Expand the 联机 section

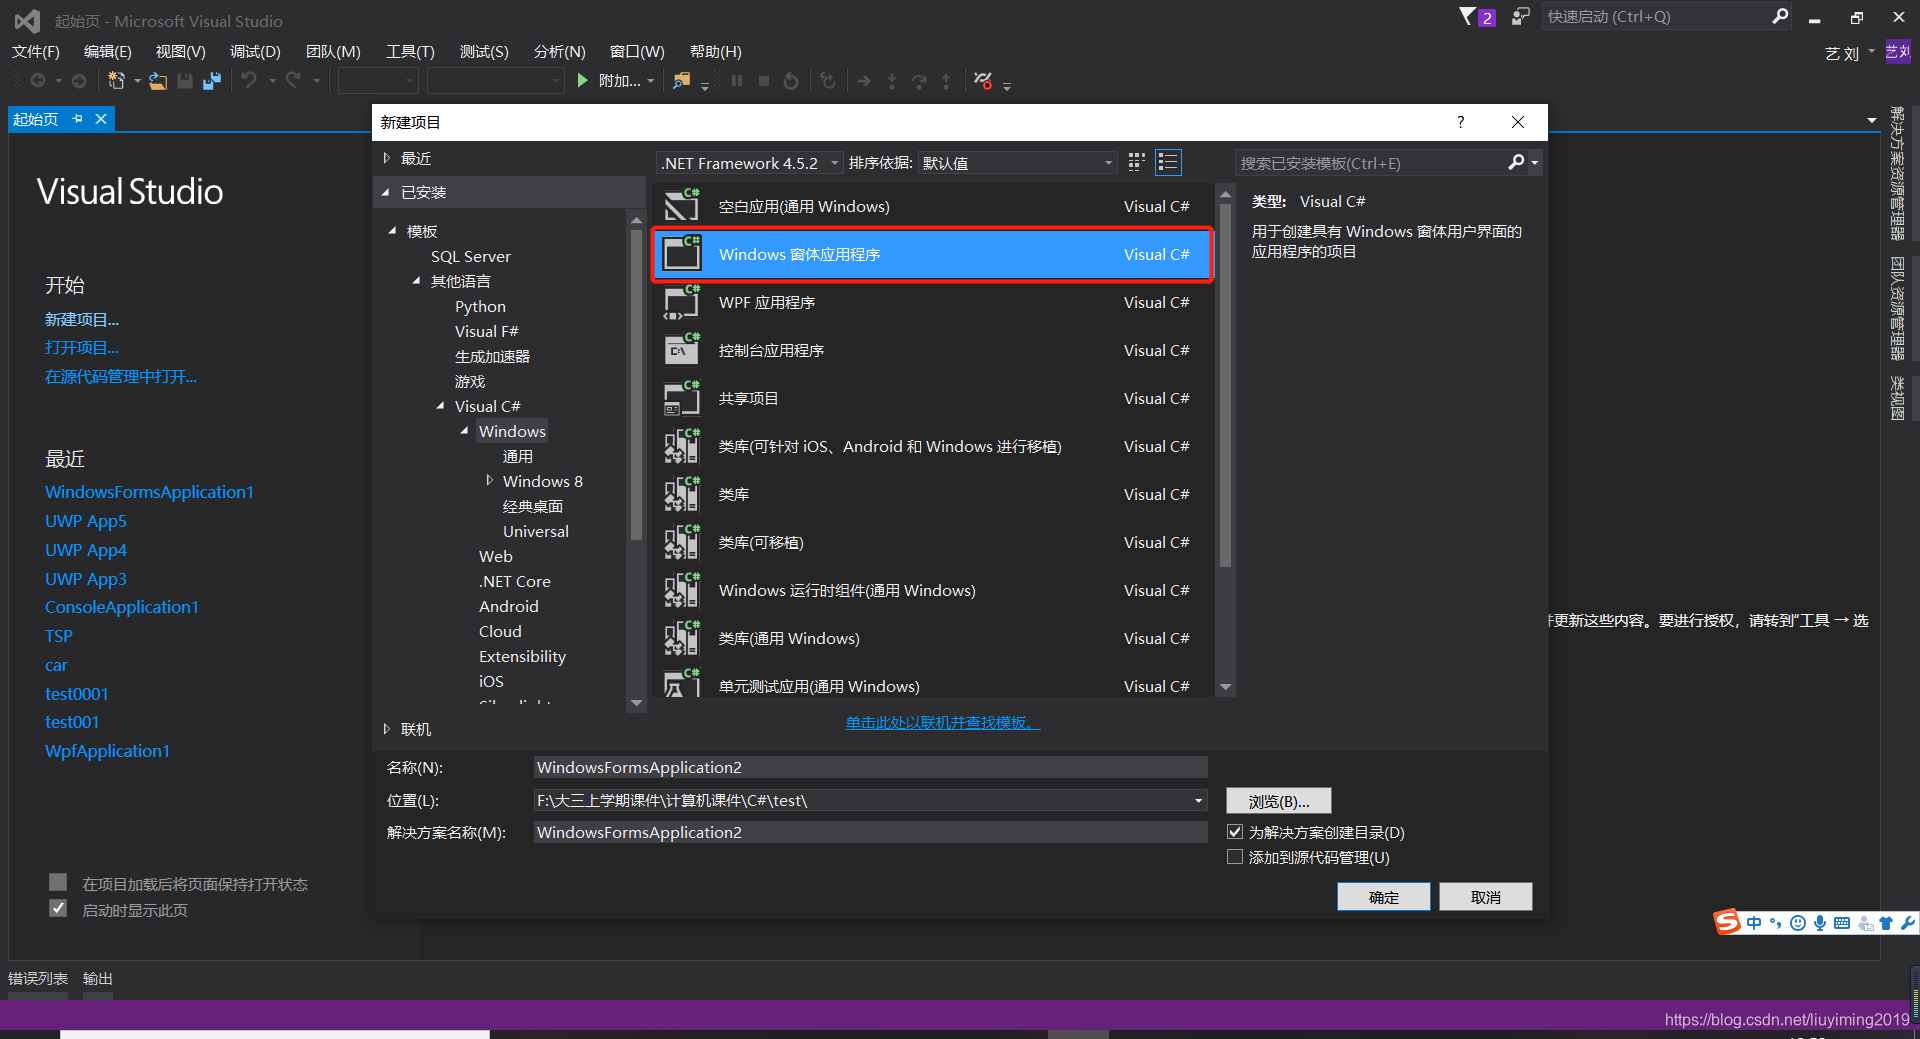click(387, 729)
